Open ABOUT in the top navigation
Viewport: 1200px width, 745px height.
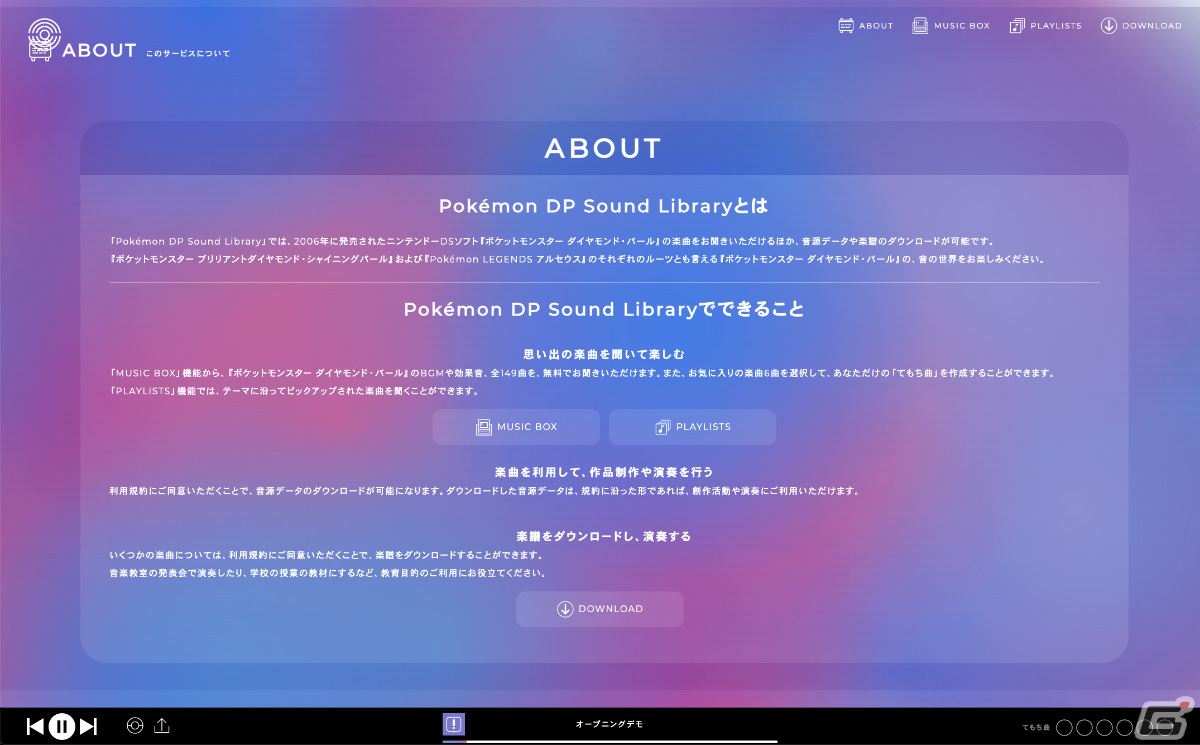coord(866,26)
